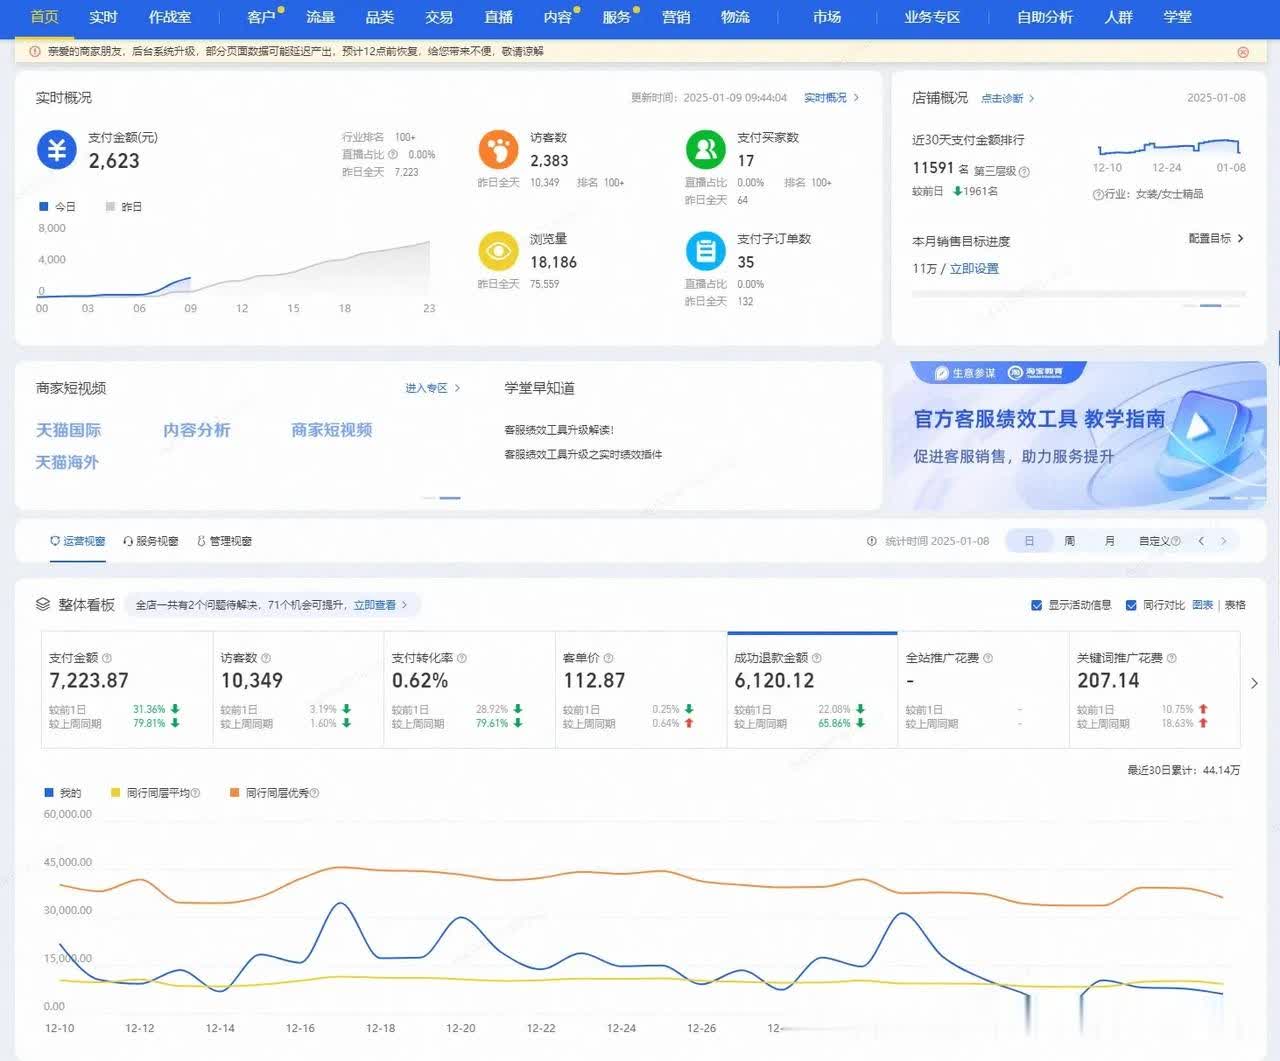
Task: Go to the 流量 navigation tab
Action: coord(320,17)
